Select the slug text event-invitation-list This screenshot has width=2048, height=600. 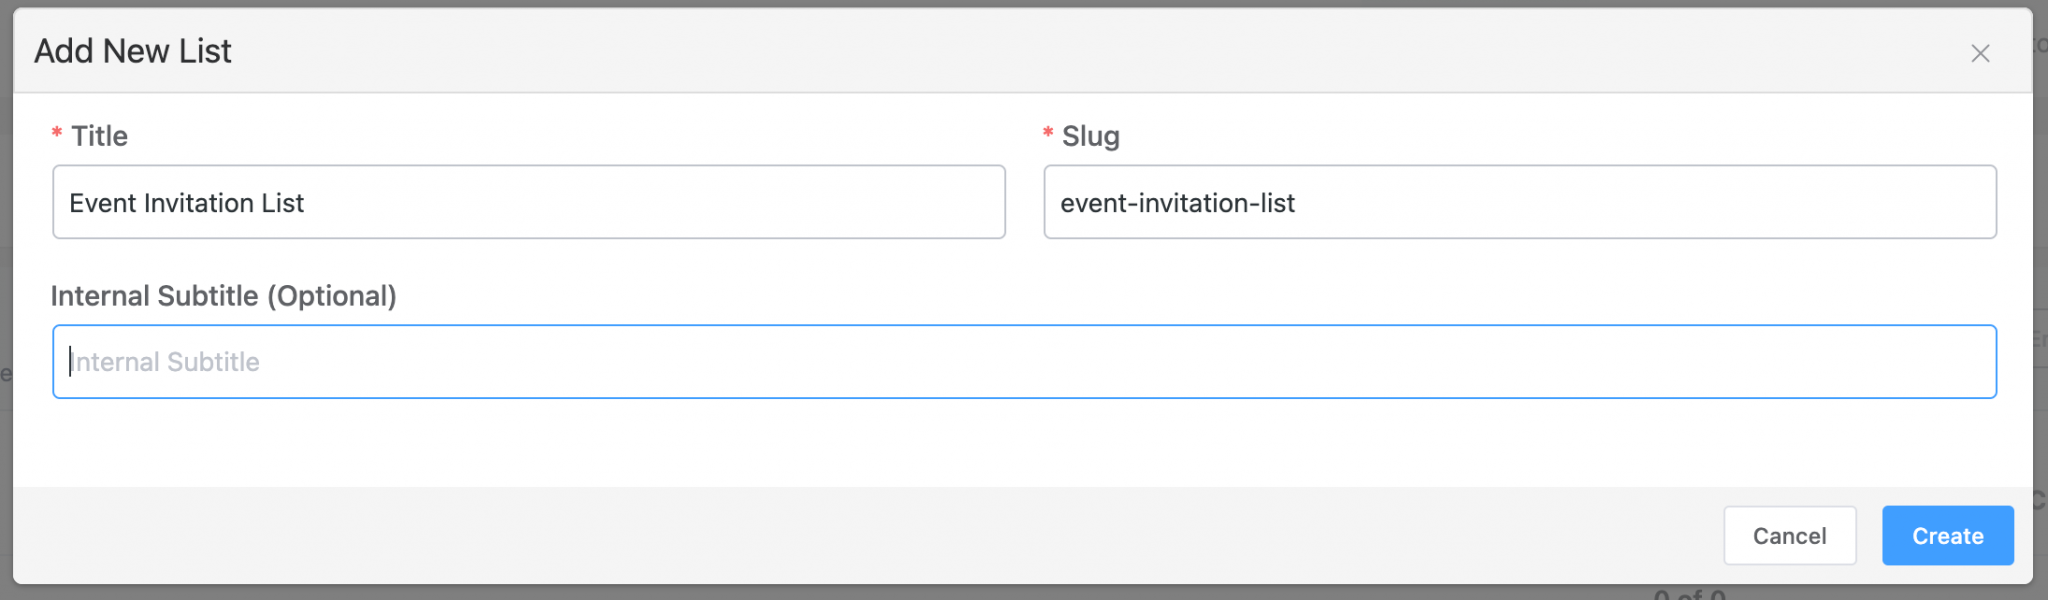click(x=1176, y=202)
